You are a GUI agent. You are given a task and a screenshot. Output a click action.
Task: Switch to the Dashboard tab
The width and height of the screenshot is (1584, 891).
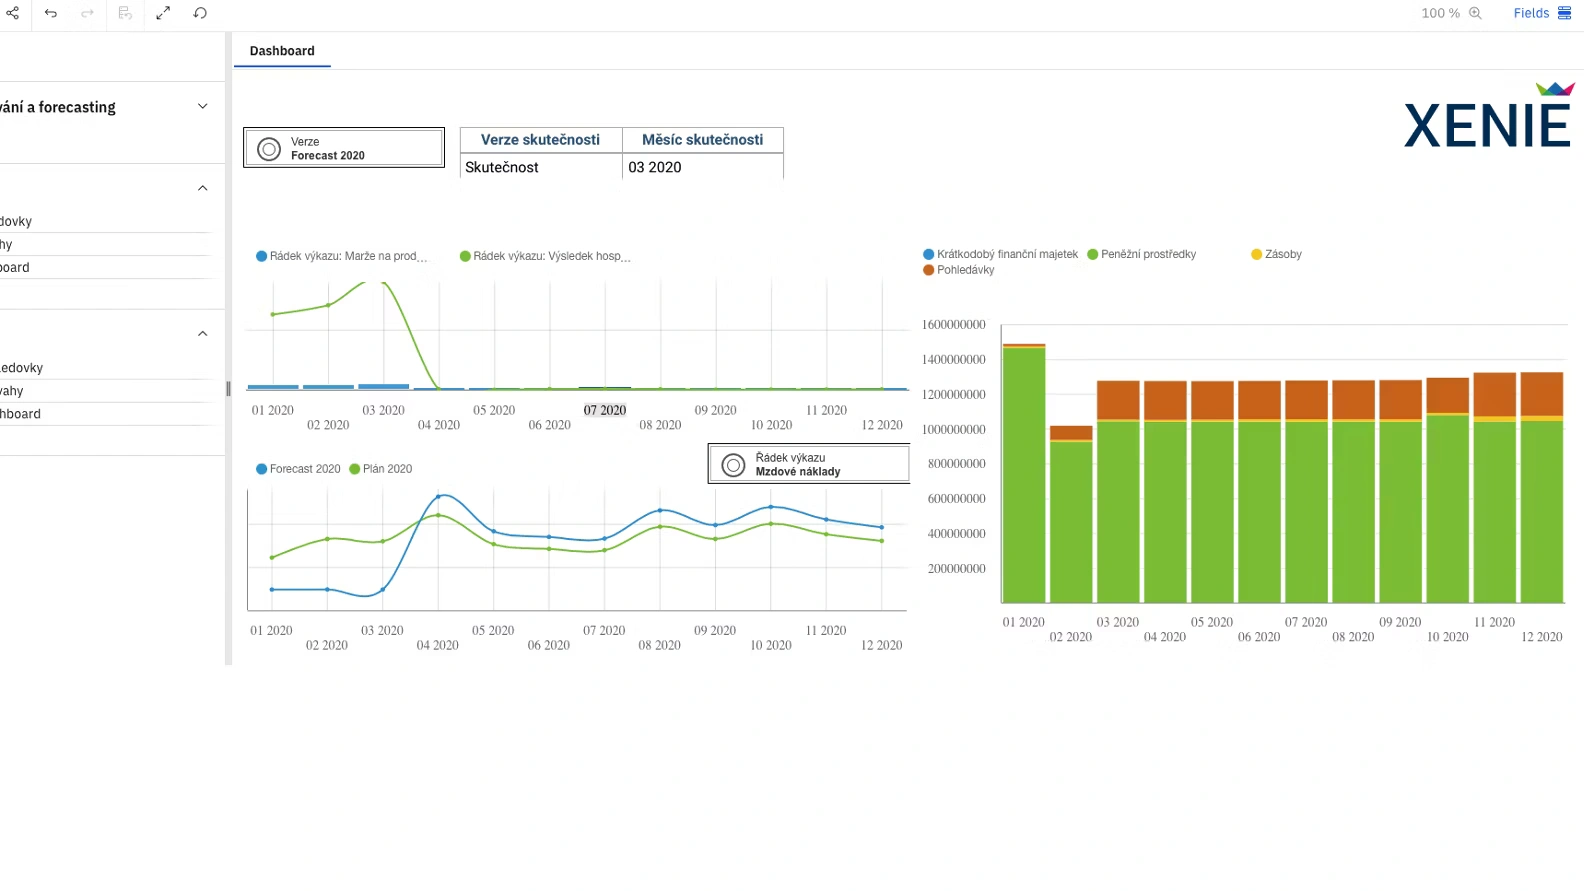point(282,51)
